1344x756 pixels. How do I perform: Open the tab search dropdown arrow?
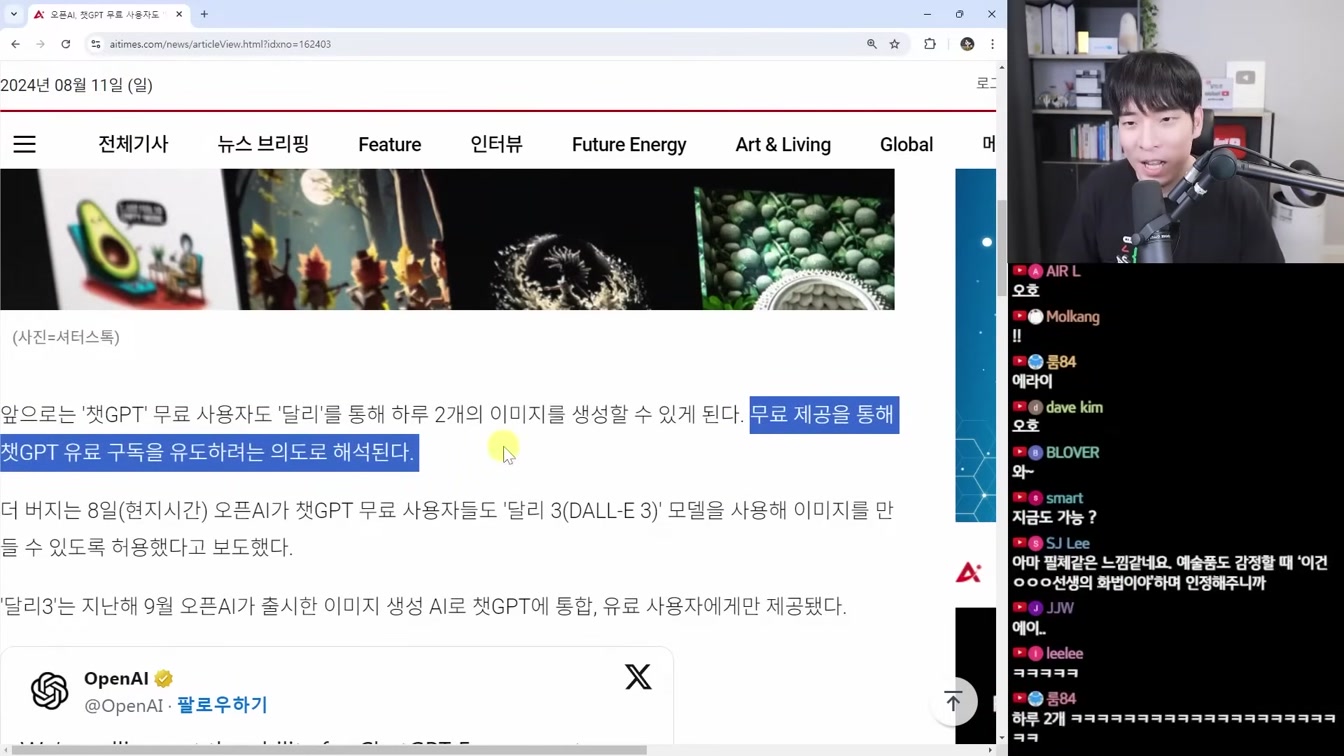point(14,14)
